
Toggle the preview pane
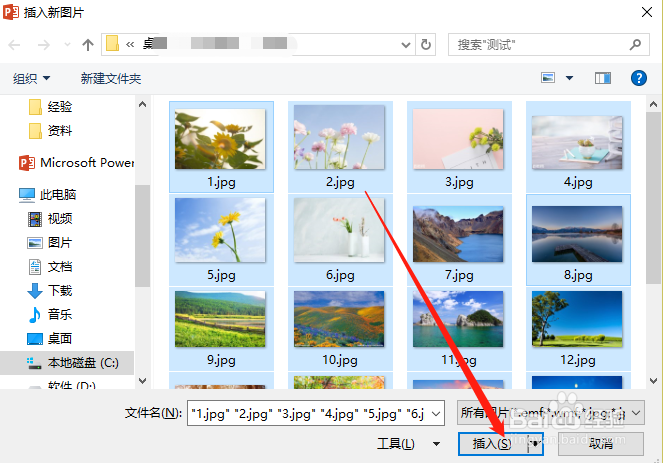(x=603, y=78)
